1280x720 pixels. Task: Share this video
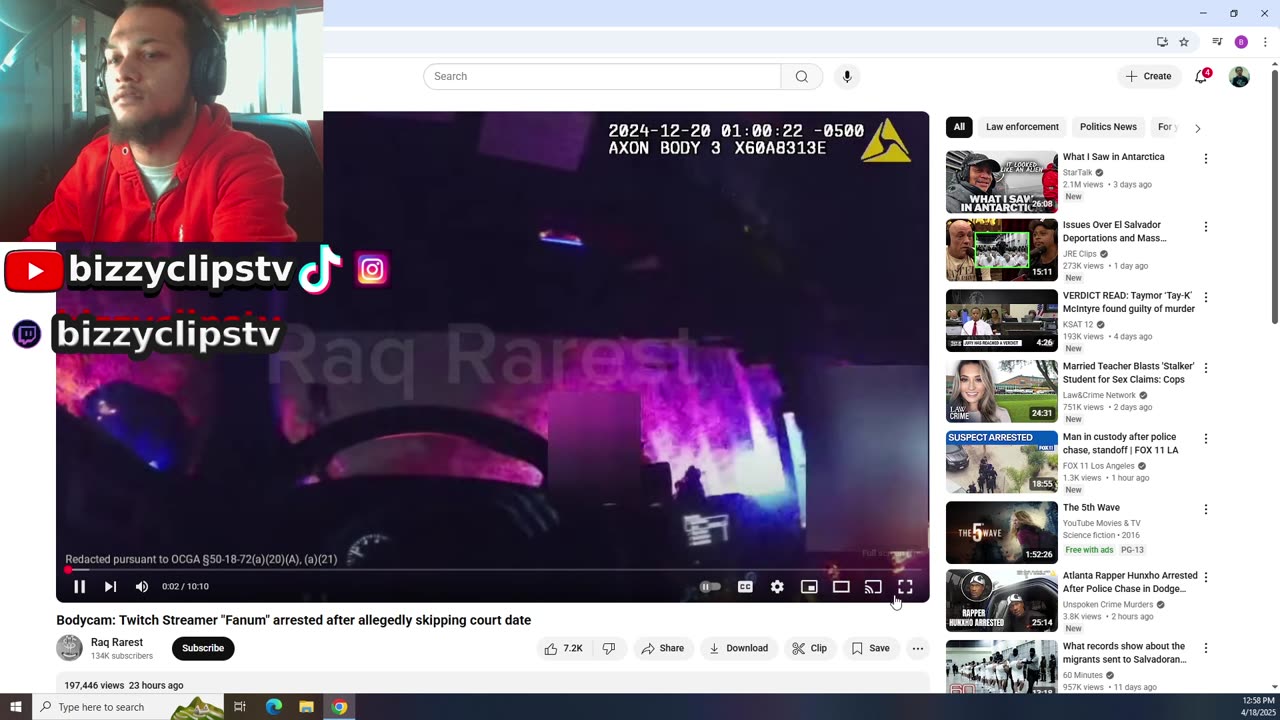click(662, 648)
